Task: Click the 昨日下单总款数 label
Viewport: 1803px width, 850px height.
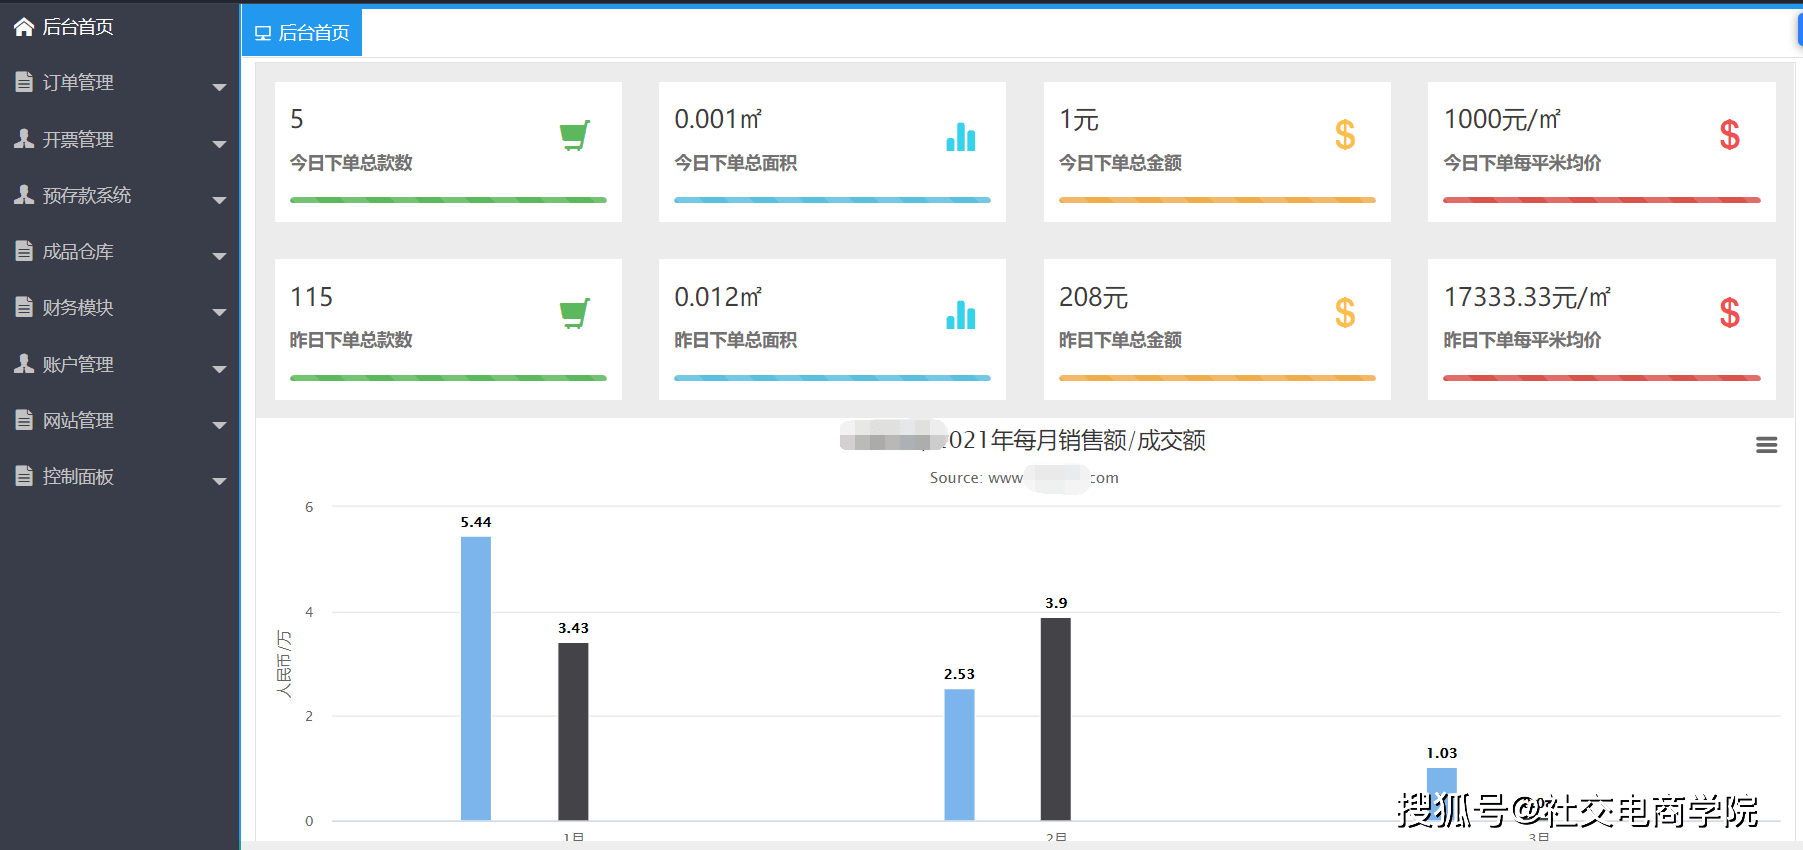Action: coord(351,340)
